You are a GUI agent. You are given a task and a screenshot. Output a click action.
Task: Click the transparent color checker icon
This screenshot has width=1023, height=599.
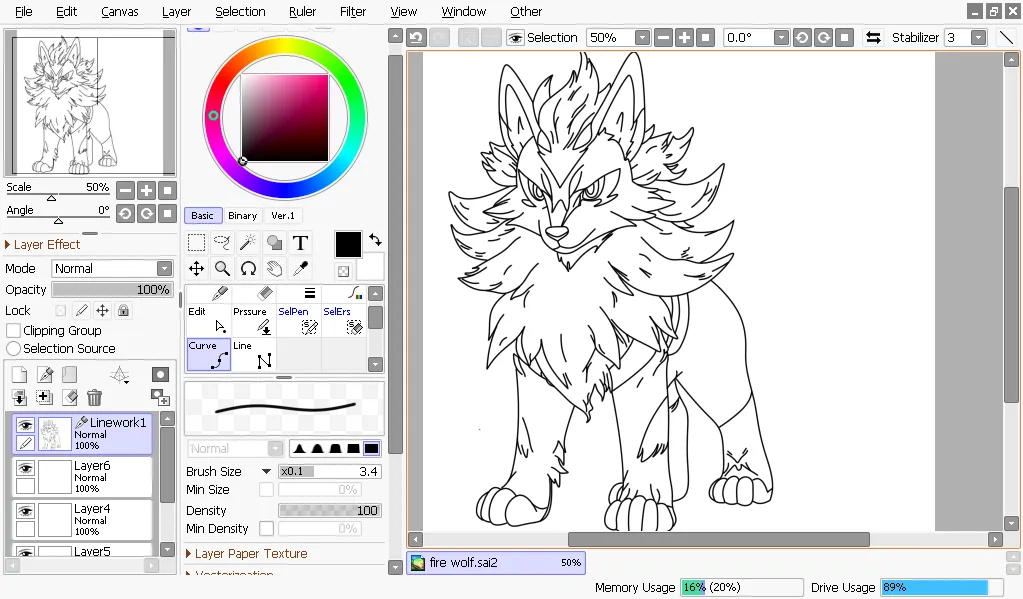tap(343, 271)
